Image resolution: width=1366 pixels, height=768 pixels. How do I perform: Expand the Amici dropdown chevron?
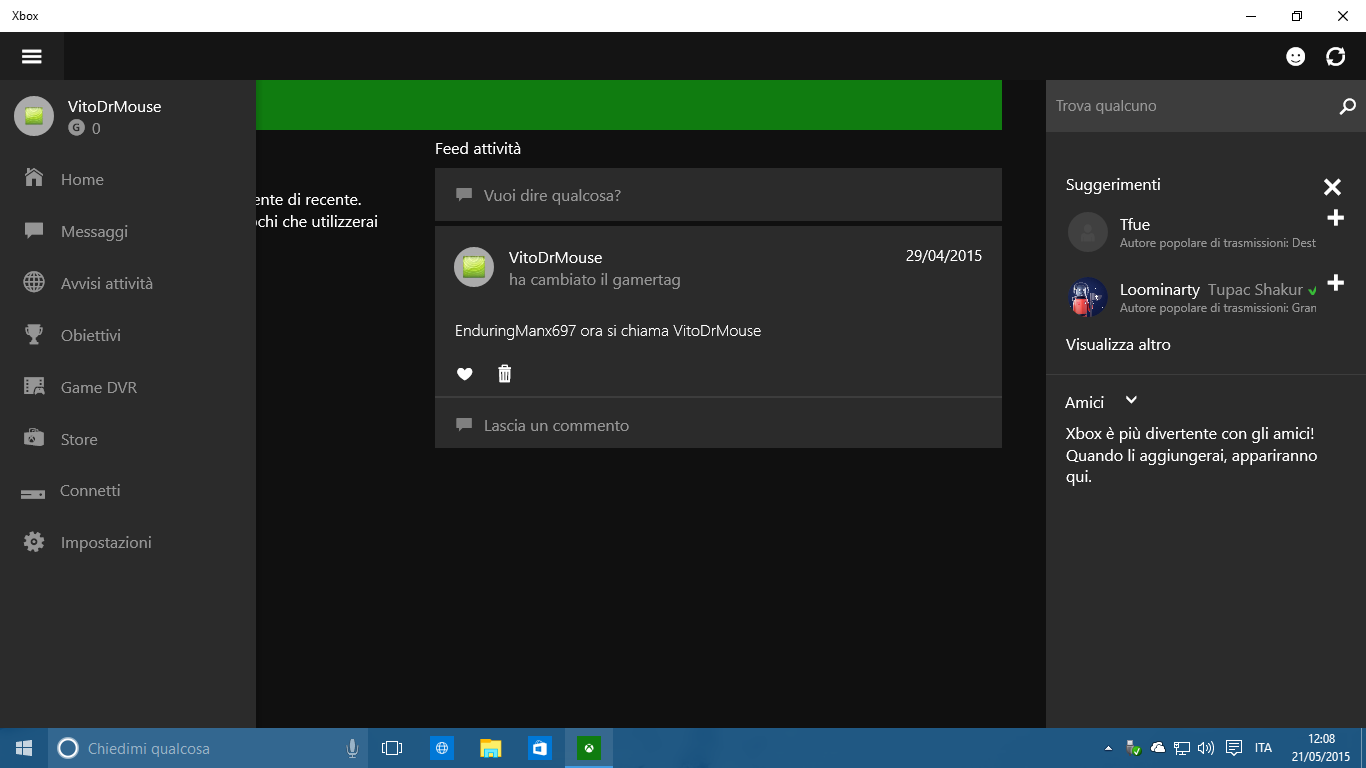tap(1131, 400)
